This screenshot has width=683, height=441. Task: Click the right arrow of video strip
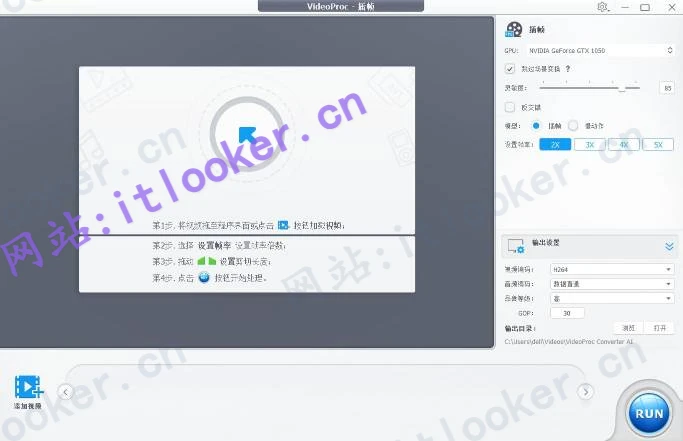coord(585,392)
